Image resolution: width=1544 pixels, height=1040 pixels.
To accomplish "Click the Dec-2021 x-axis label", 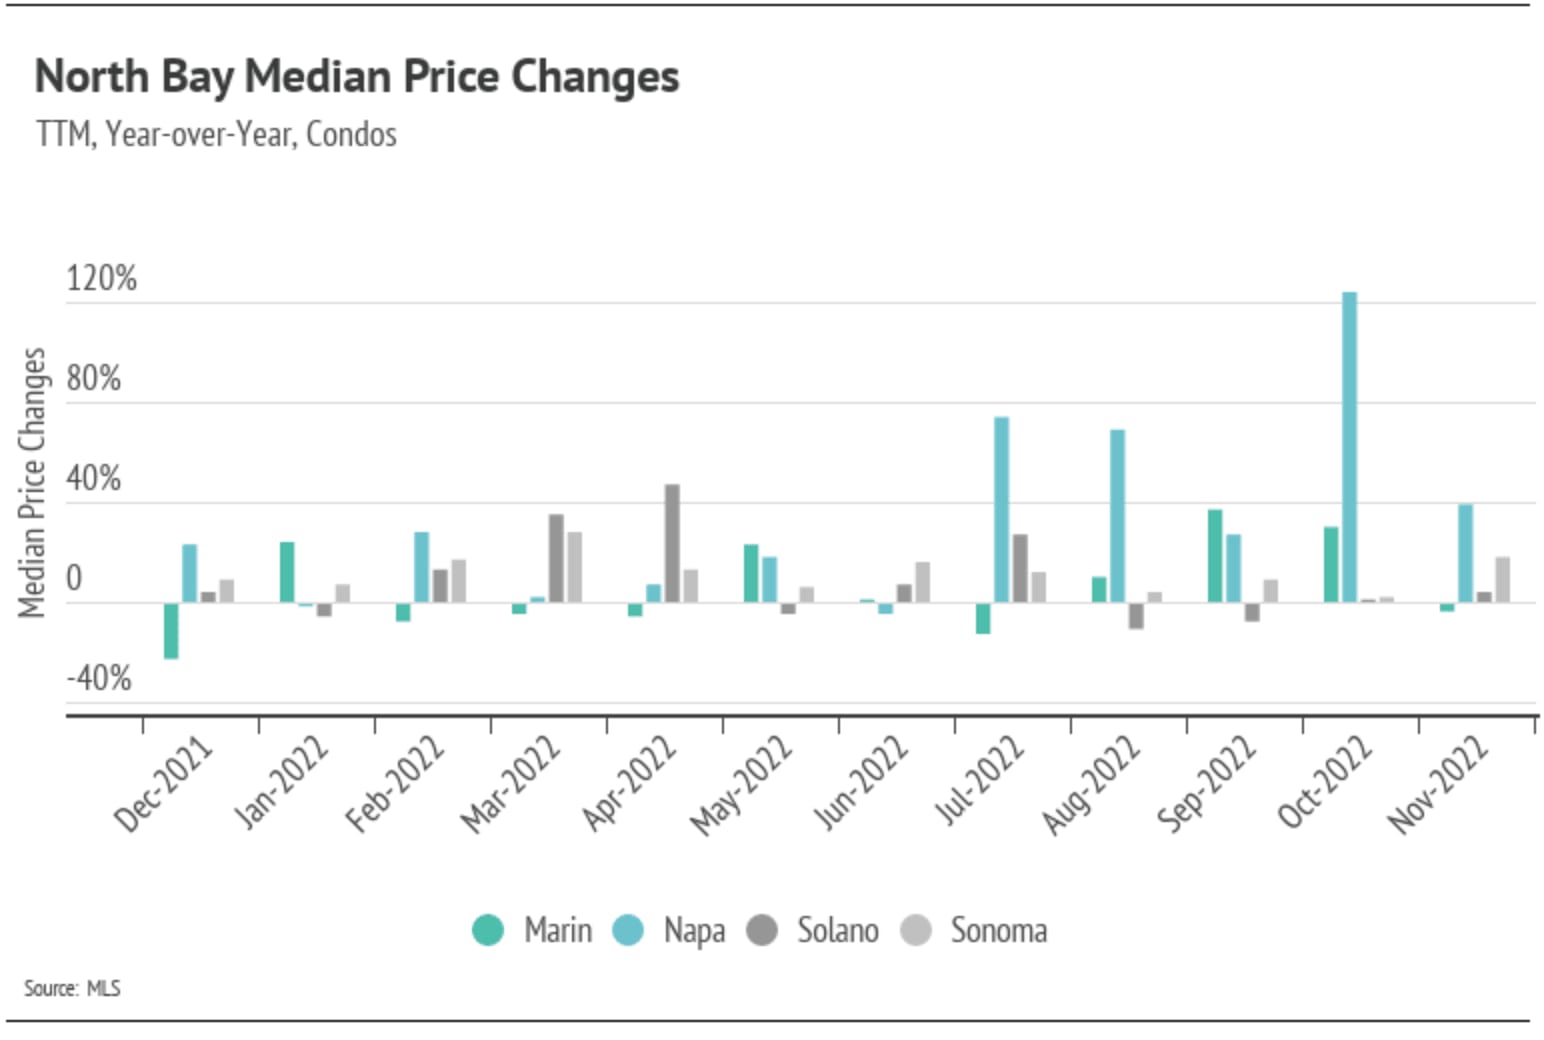I will click(164, 783).
